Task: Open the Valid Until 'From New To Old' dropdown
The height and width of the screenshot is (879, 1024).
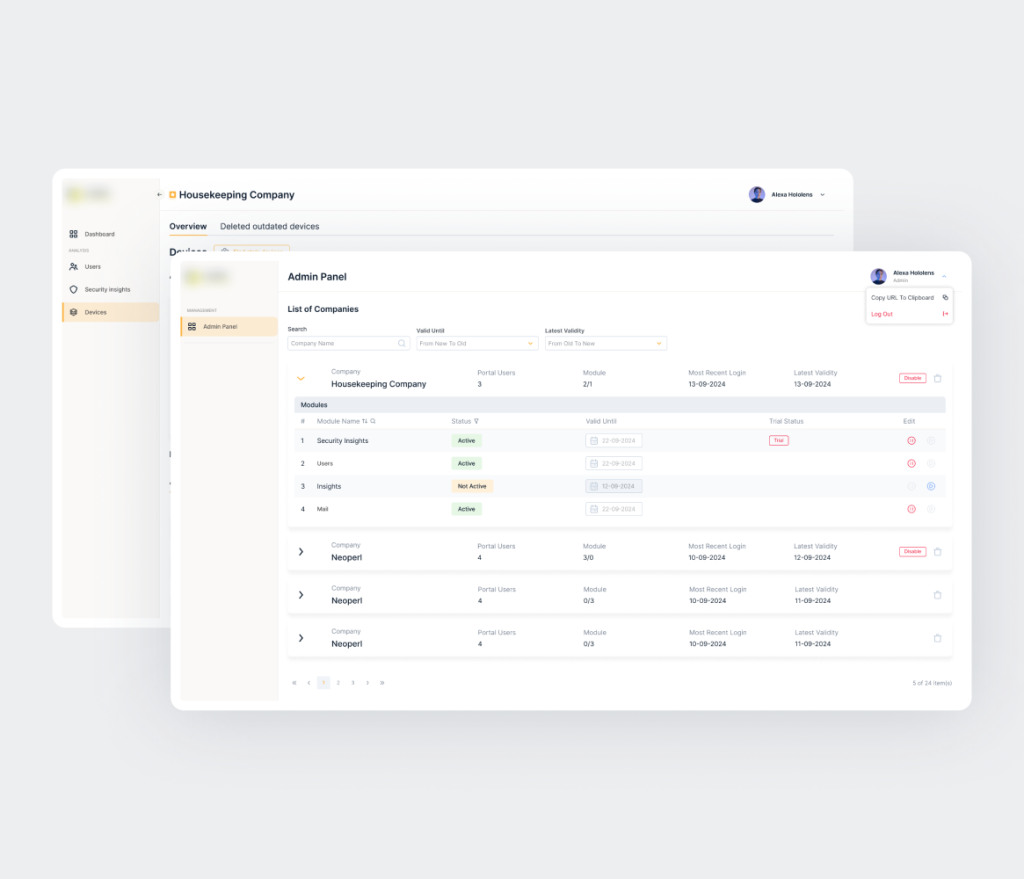Action: click(477, 342)
